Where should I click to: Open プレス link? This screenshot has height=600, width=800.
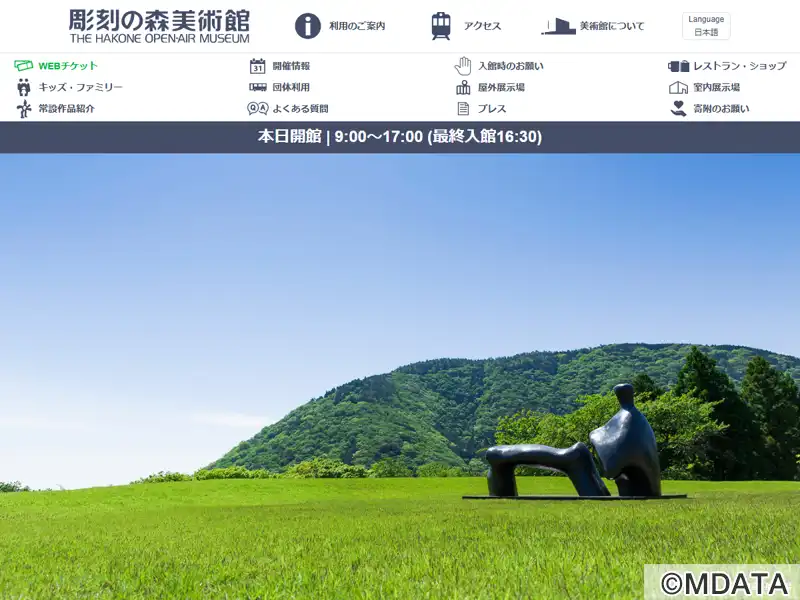492,109
